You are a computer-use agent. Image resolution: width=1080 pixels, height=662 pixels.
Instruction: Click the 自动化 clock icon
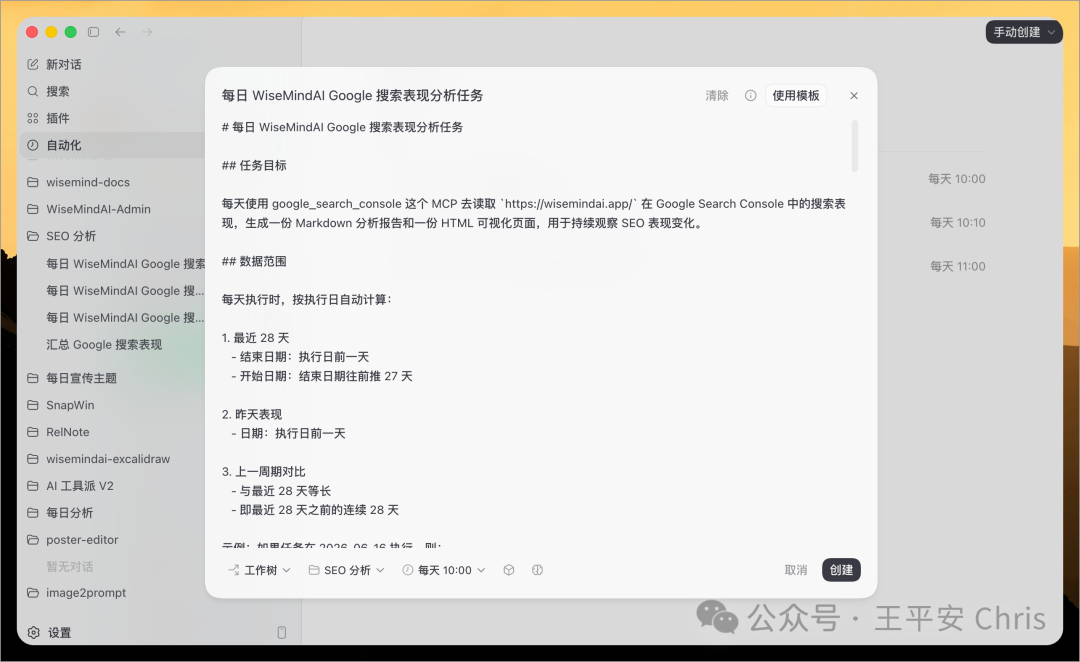(32, 145)
